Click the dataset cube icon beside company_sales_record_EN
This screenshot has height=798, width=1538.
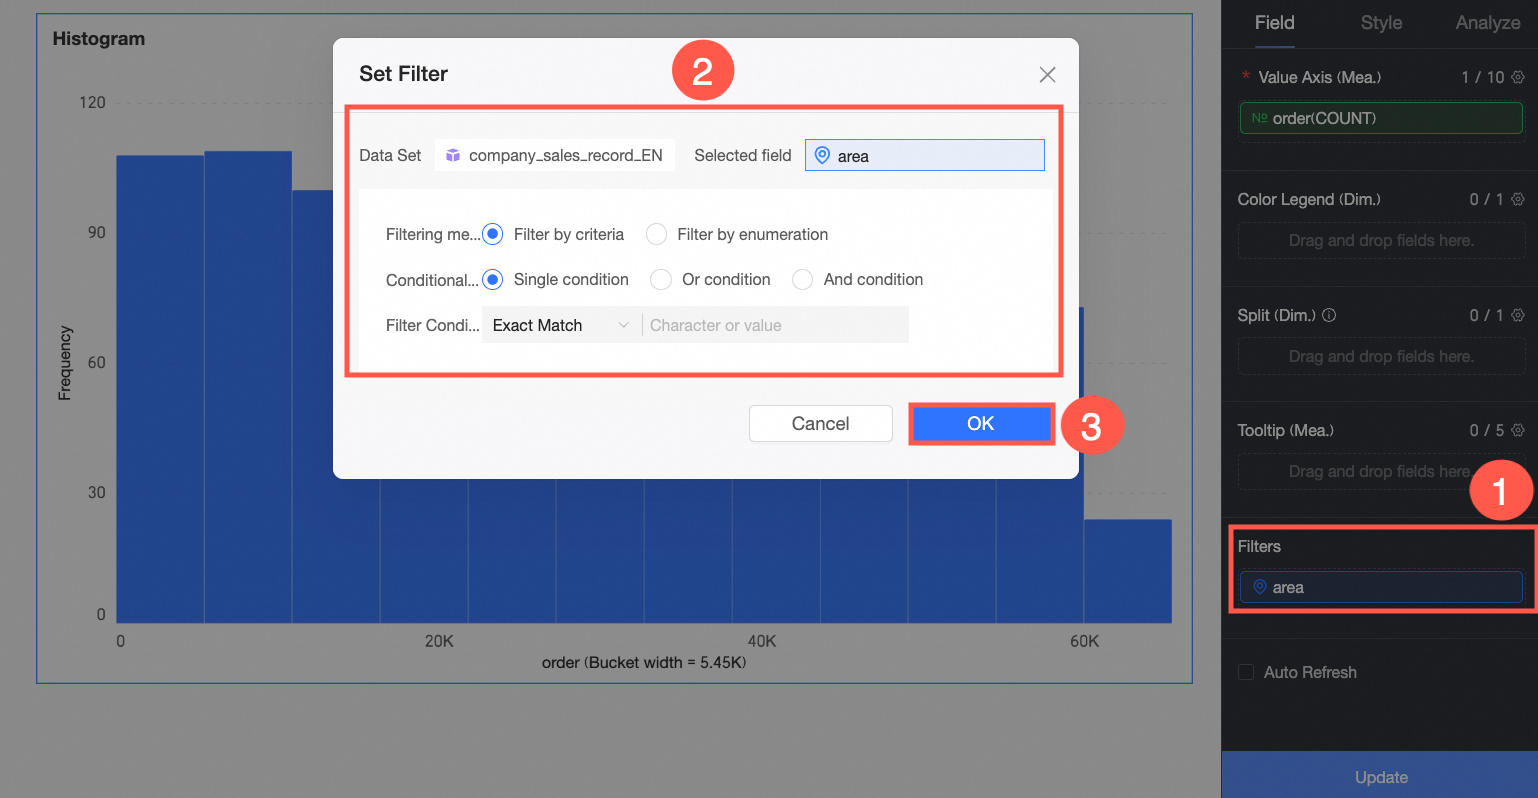tap(453, 156)
